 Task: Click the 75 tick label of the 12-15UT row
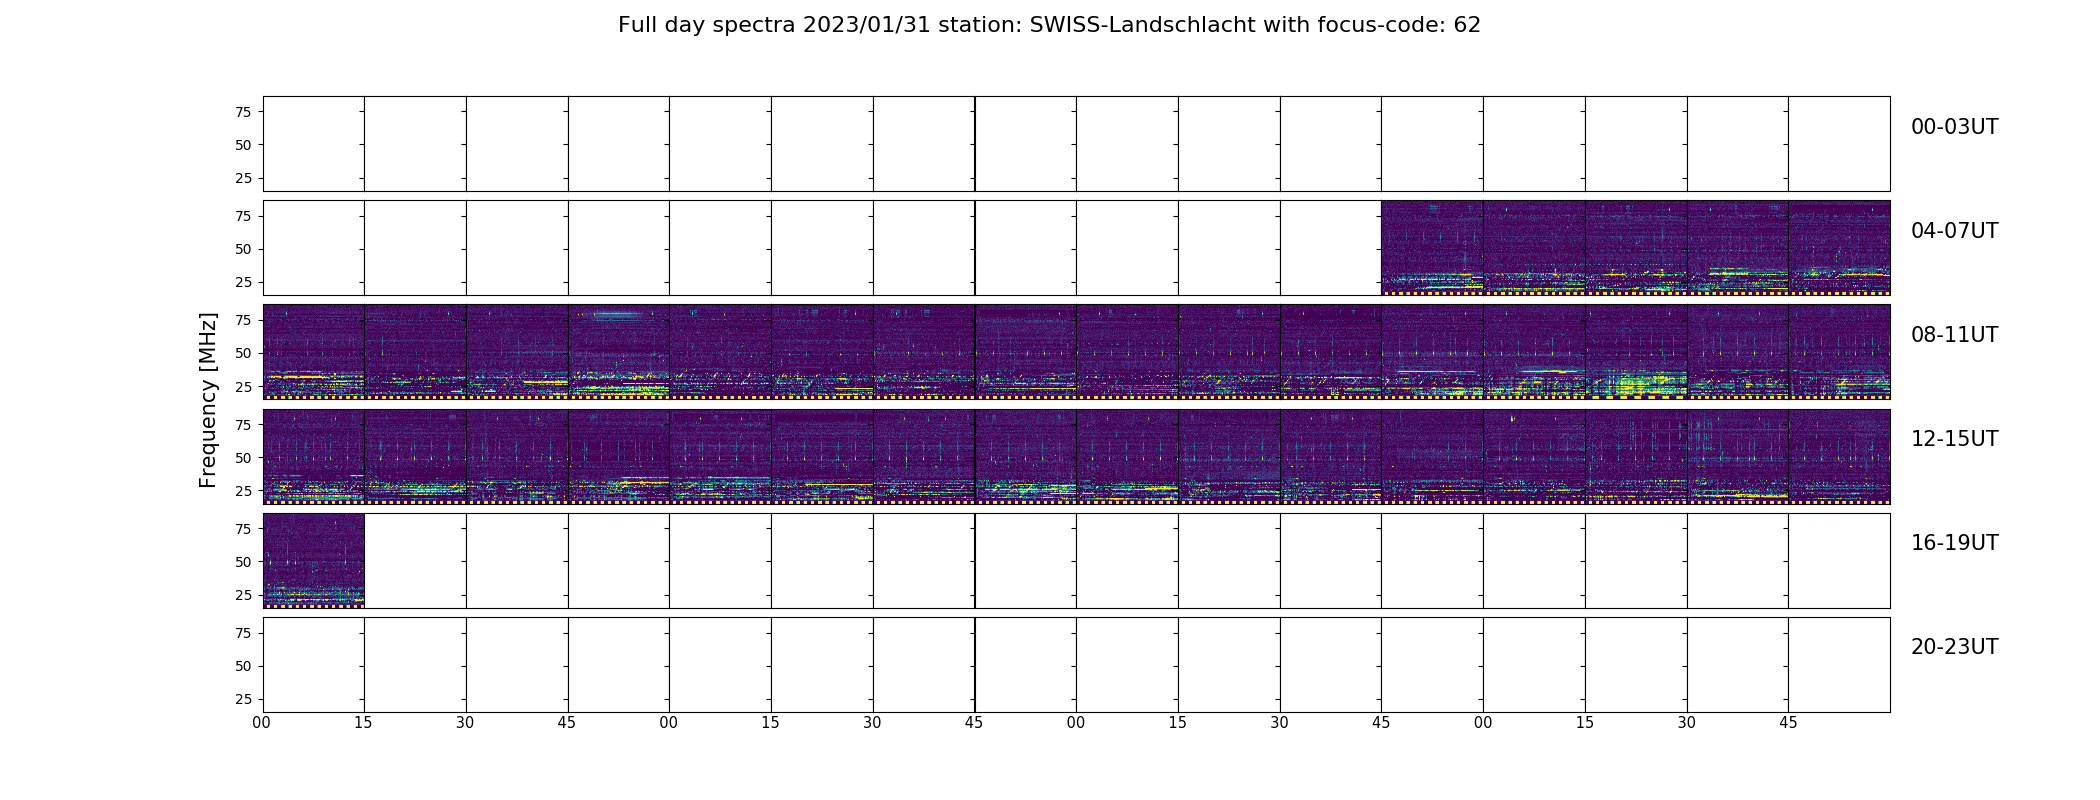[x=243, y=424]
